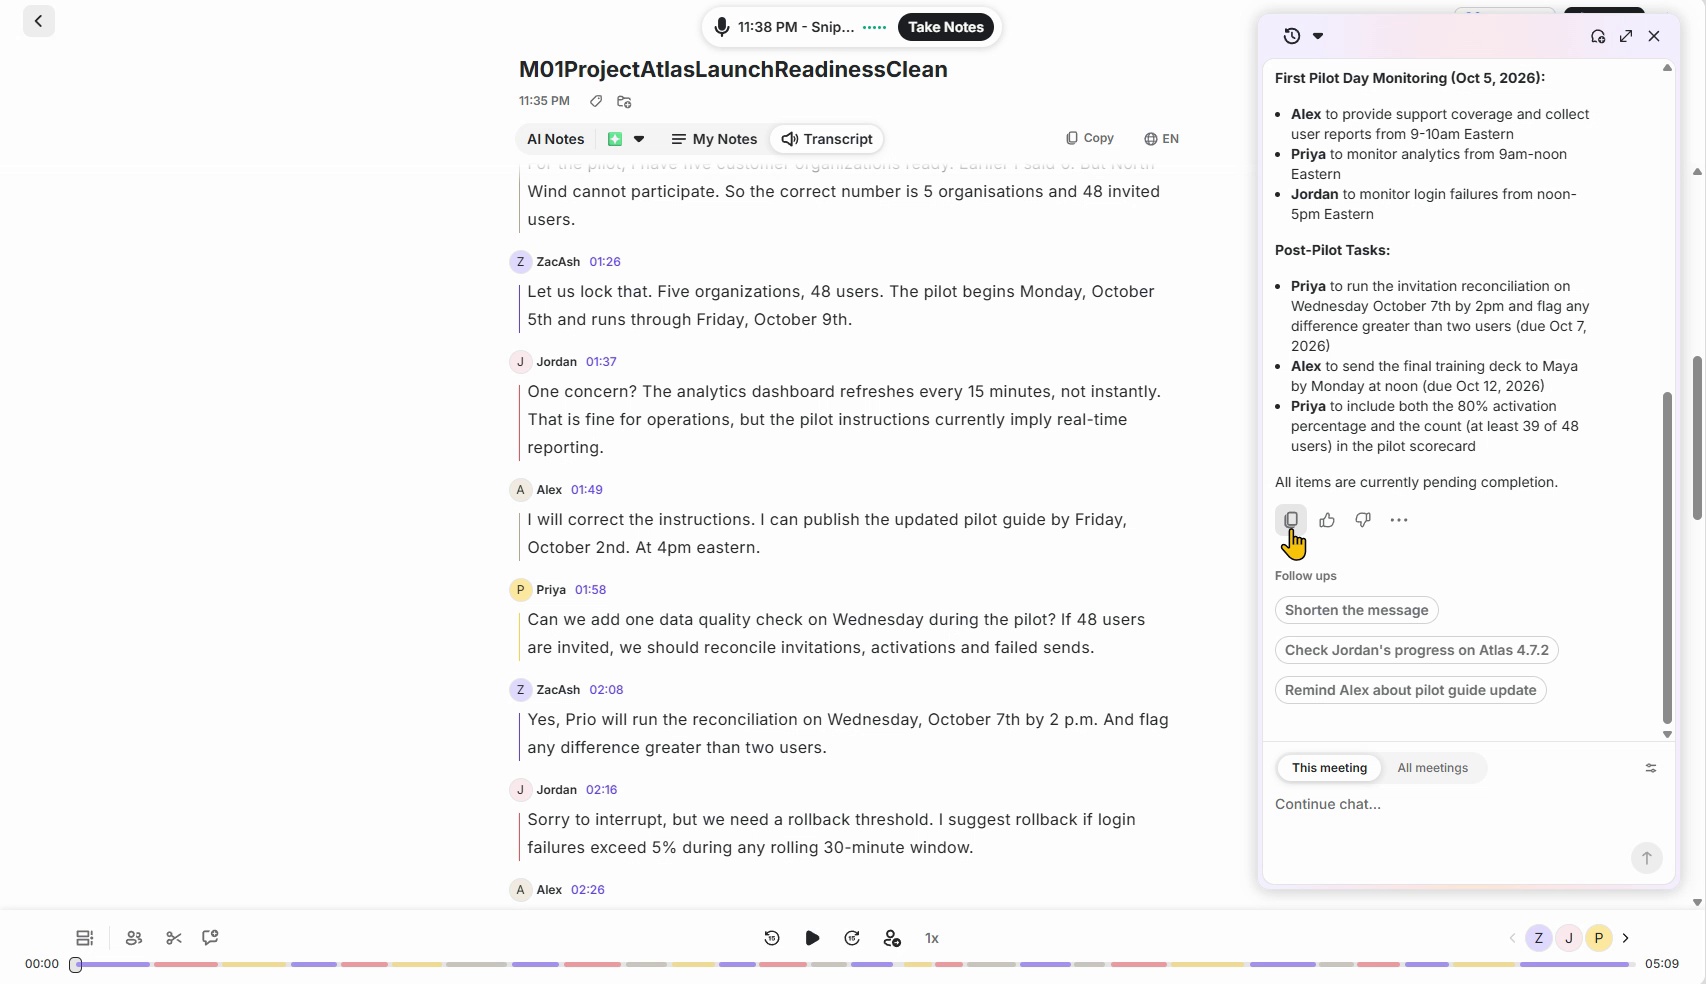Image resolution: width=1706 pixels, height=984 pixels.
Task: Give the AI response a thumbs up
Action: (x=1327, y=520)
